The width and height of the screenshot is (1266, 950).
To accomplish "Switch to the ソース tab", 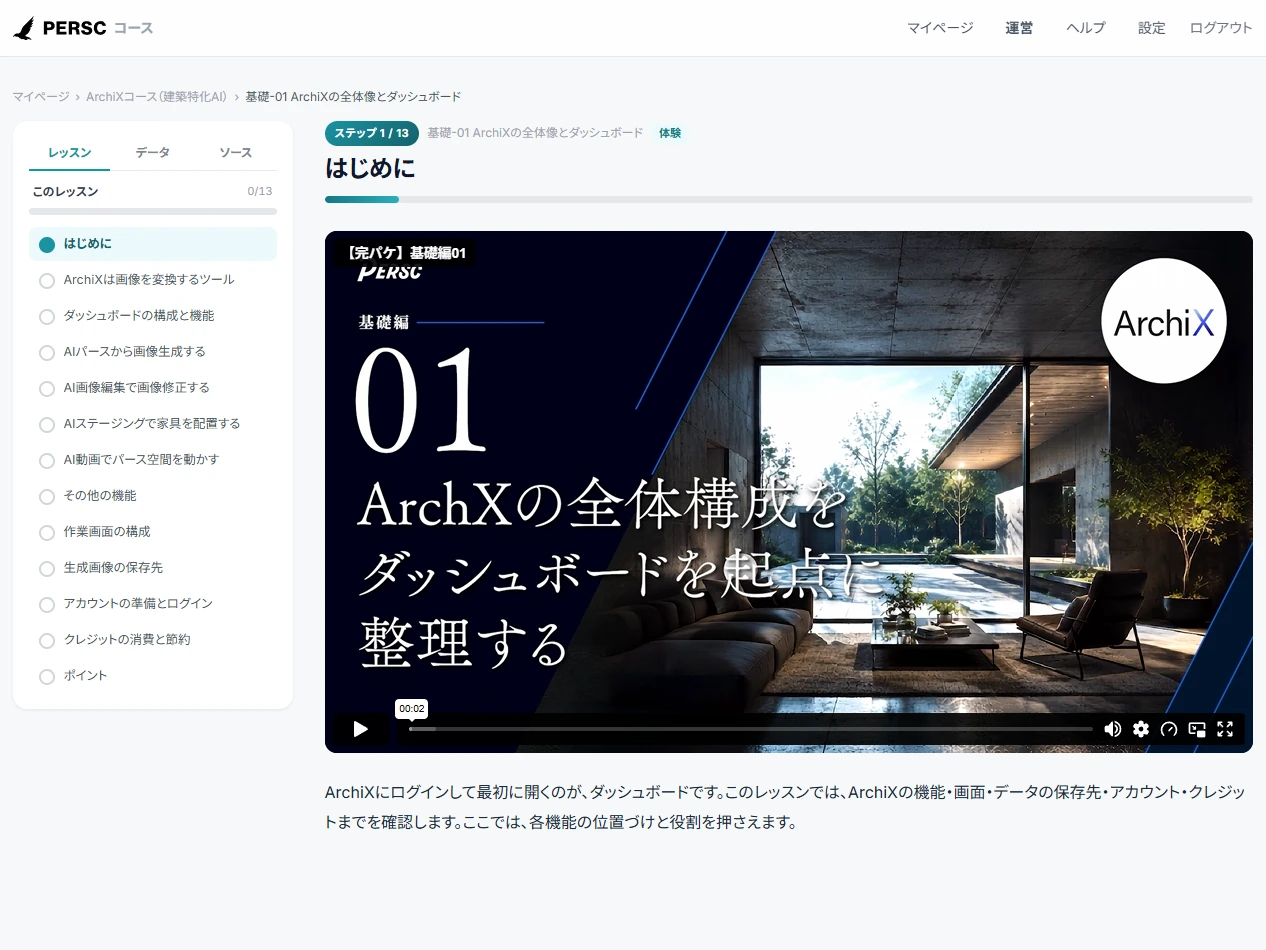I will point(236,153).
